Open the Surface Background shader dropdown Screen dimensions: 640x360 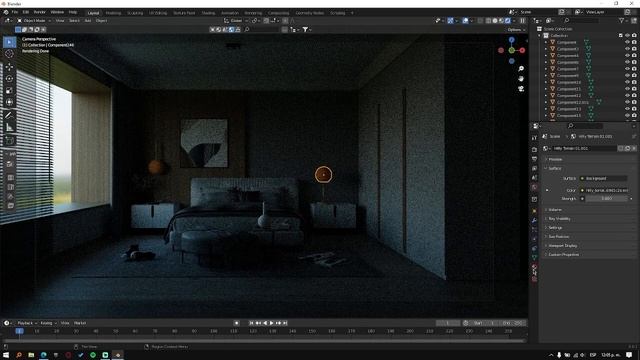(604, 178)
